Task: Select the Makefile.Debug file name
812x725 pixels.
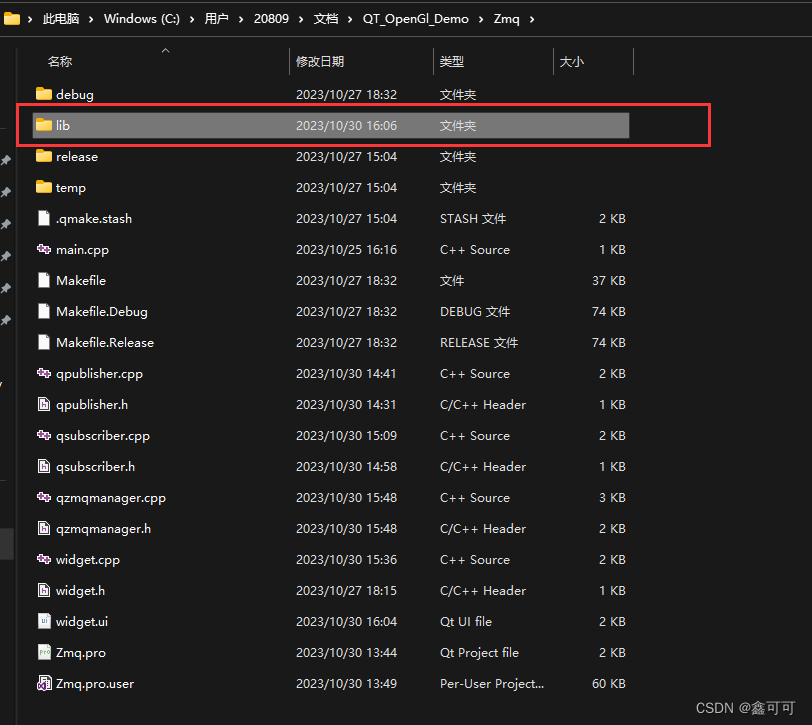Action: (102, 312)
